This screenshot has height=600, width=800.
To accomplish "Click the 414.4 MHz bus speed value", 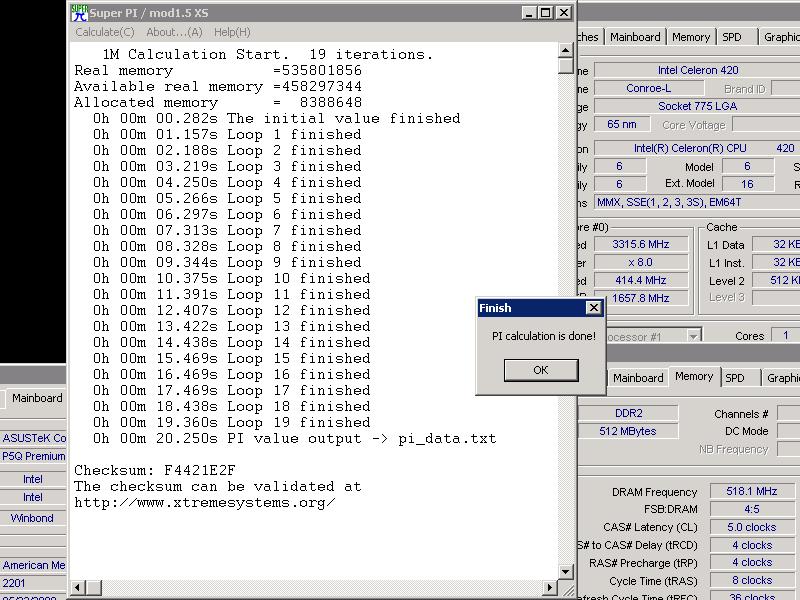I will point(641,280).
